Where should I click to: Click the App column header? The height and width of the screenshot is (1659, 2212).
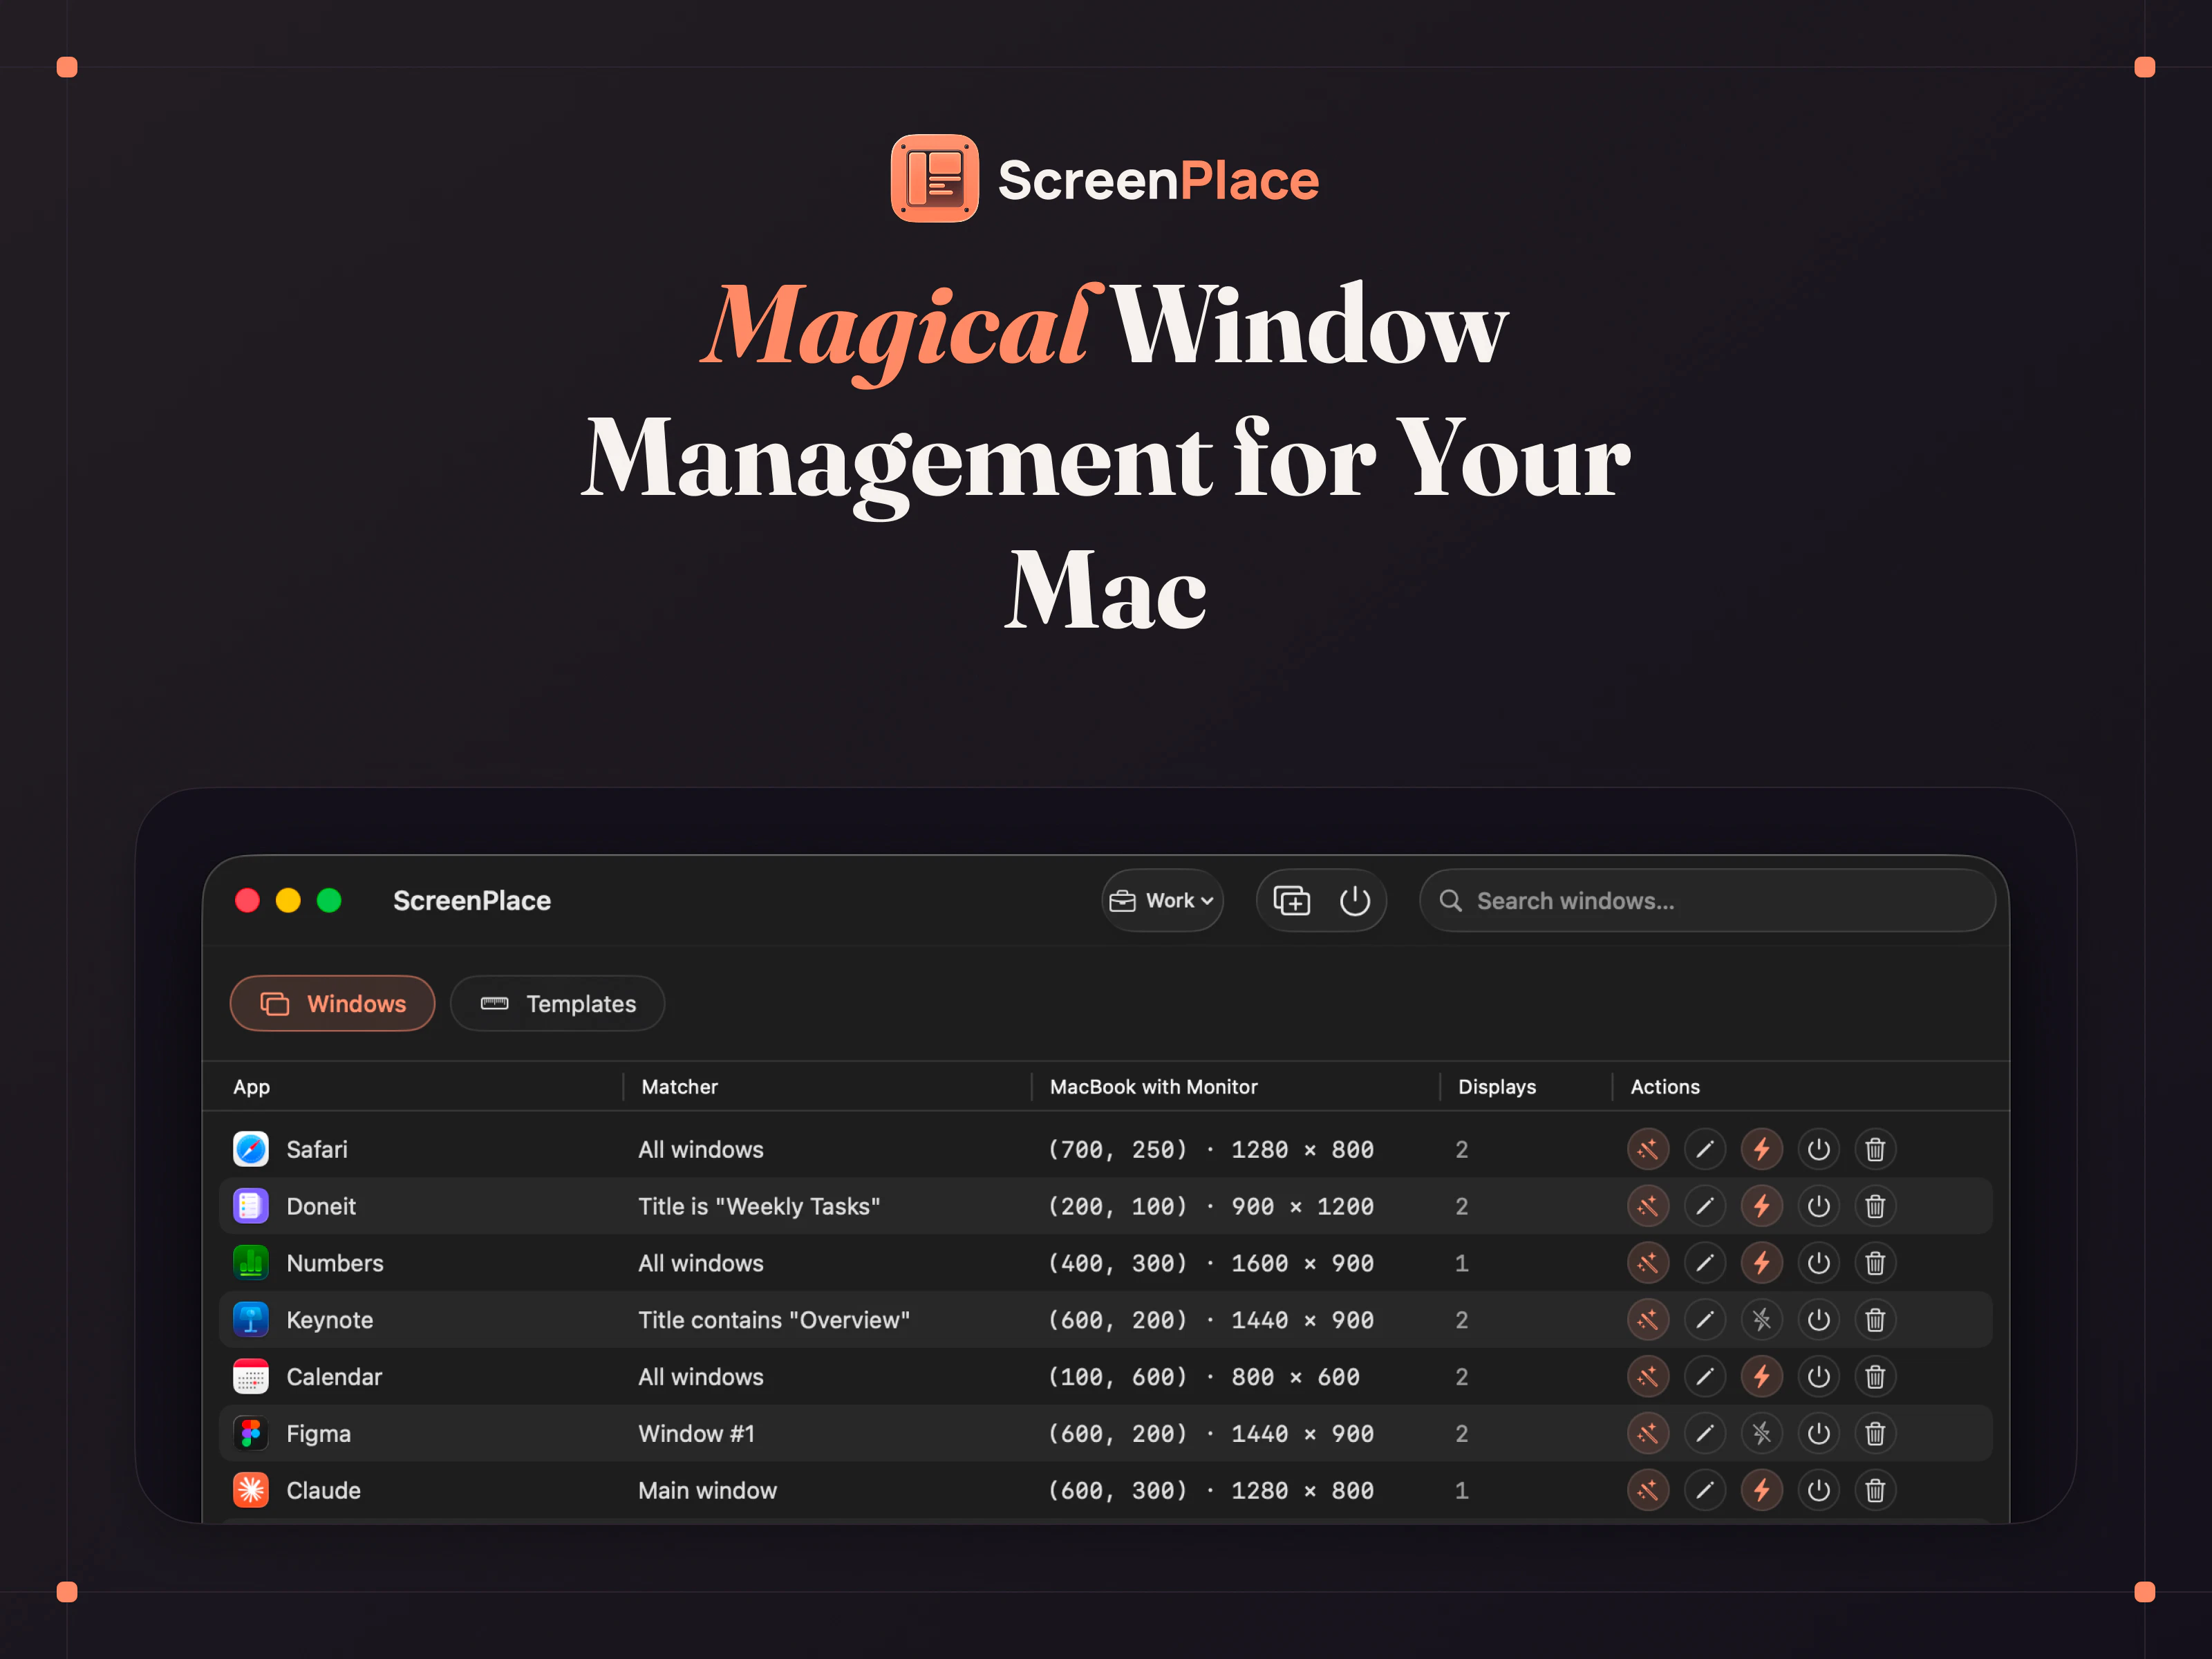click(252, 1087)
